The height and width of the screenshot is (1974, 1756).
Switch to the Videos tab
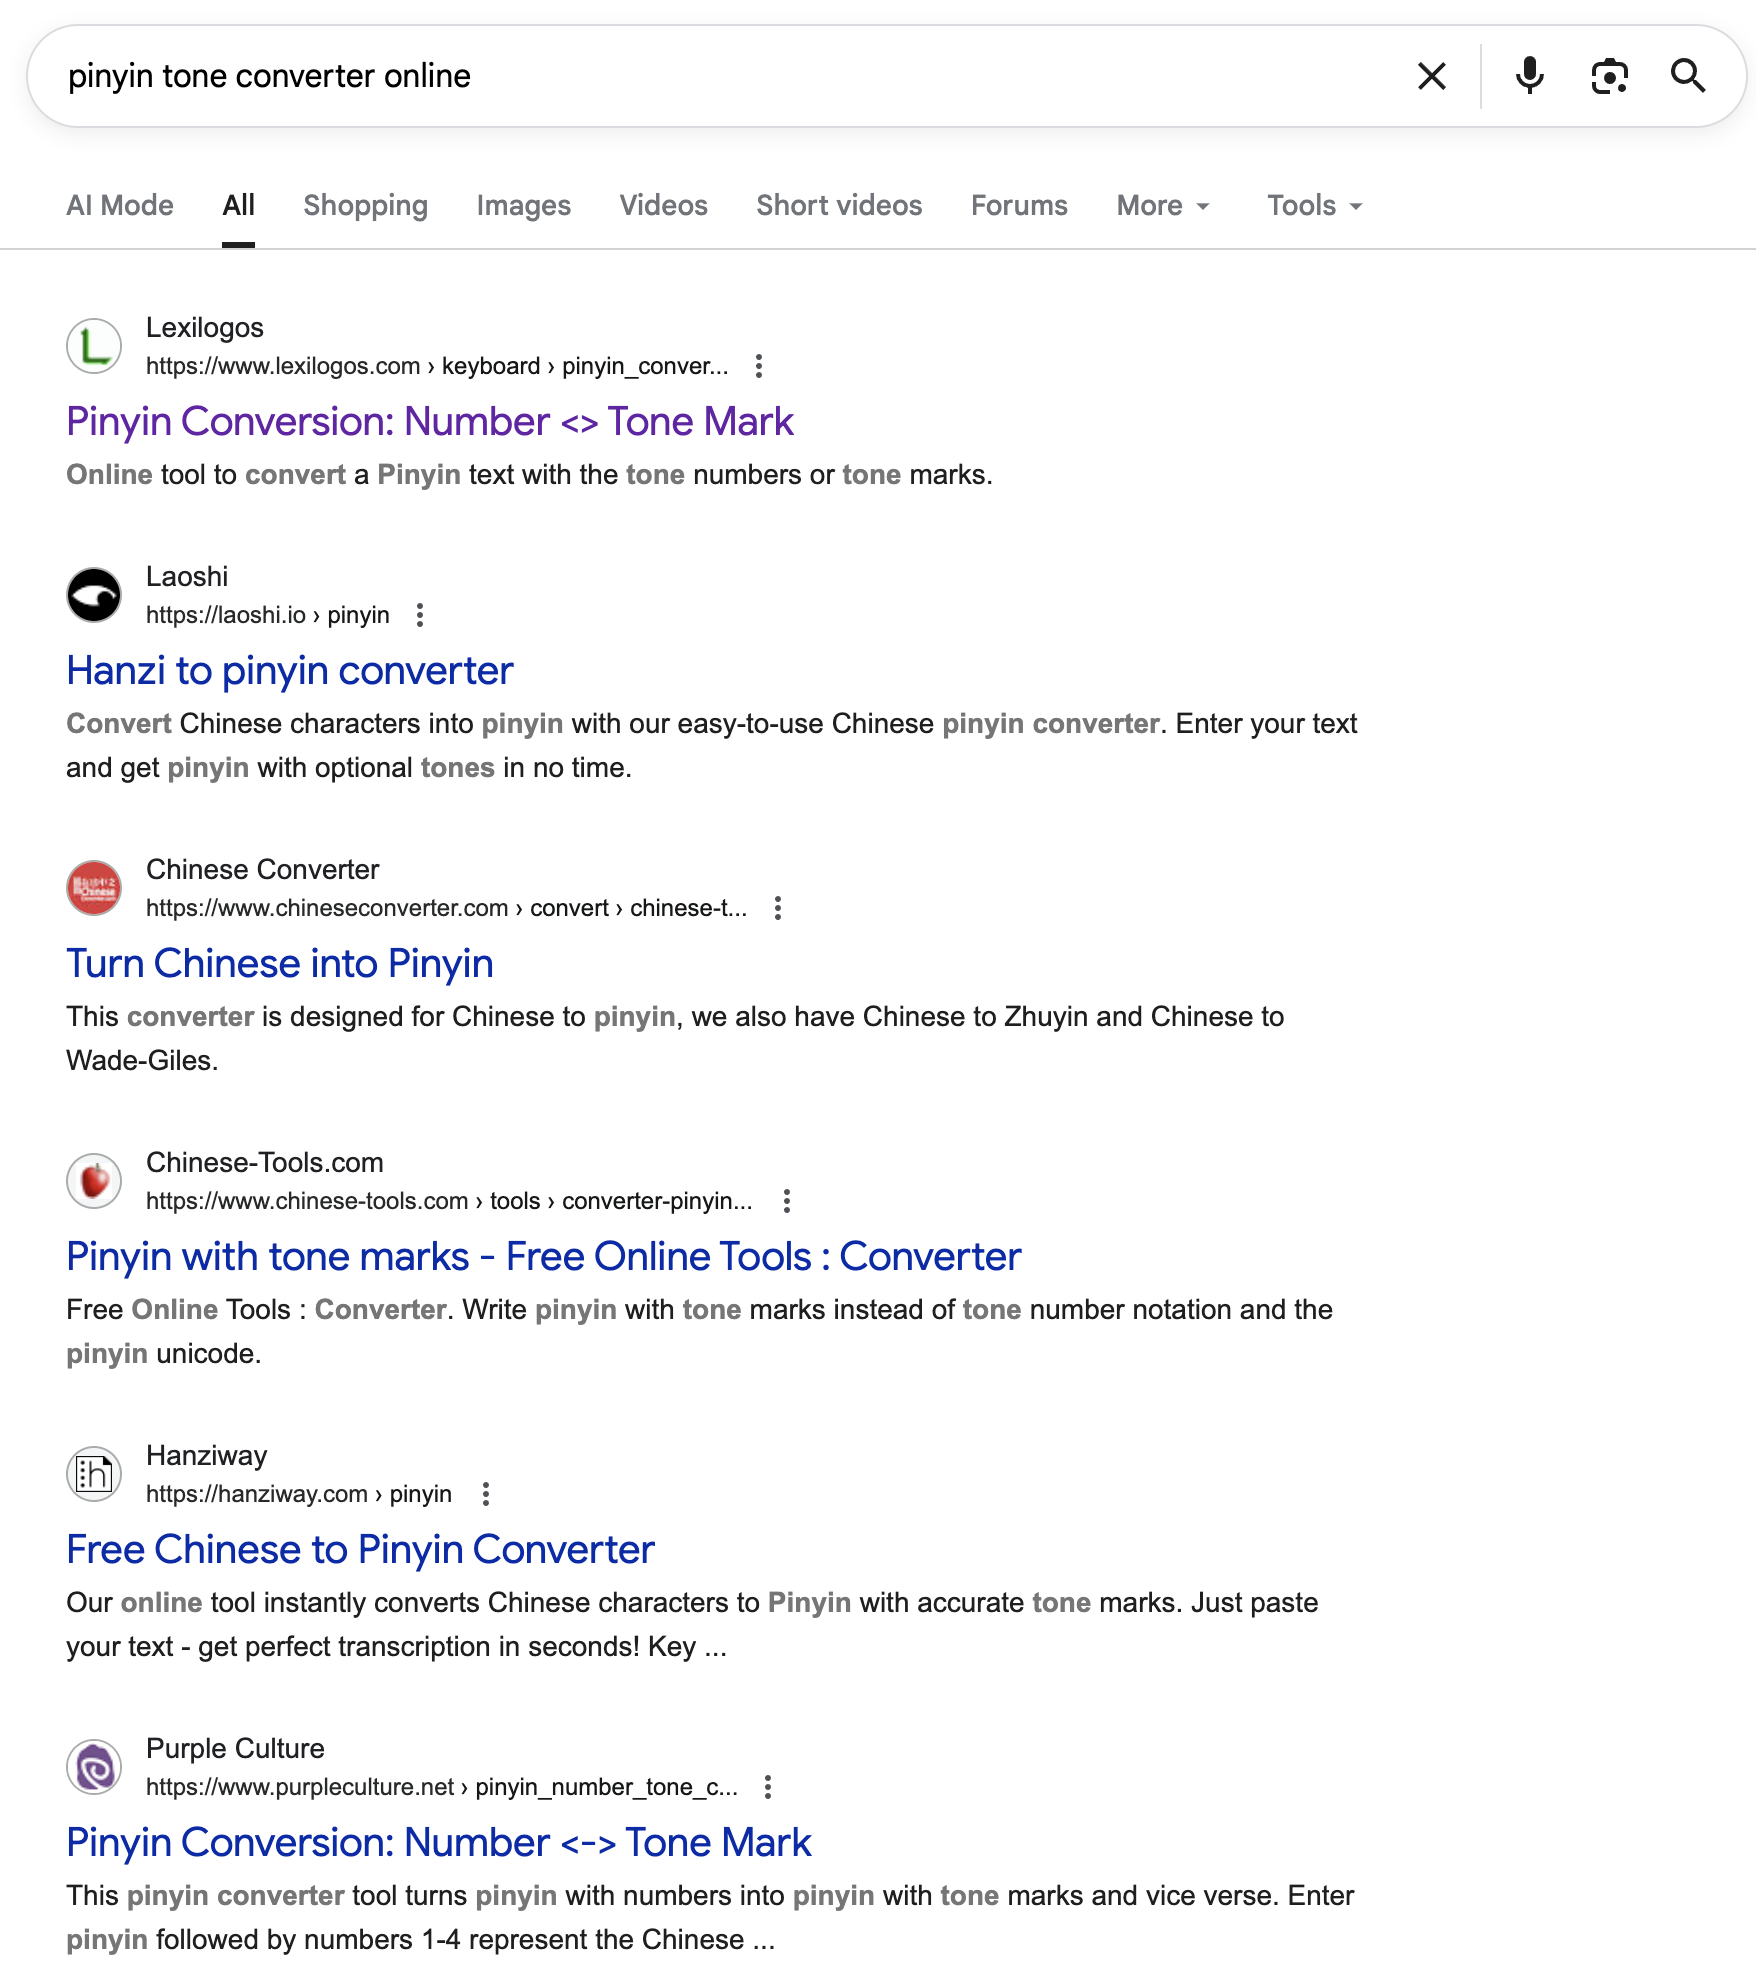tap(663, 205)
